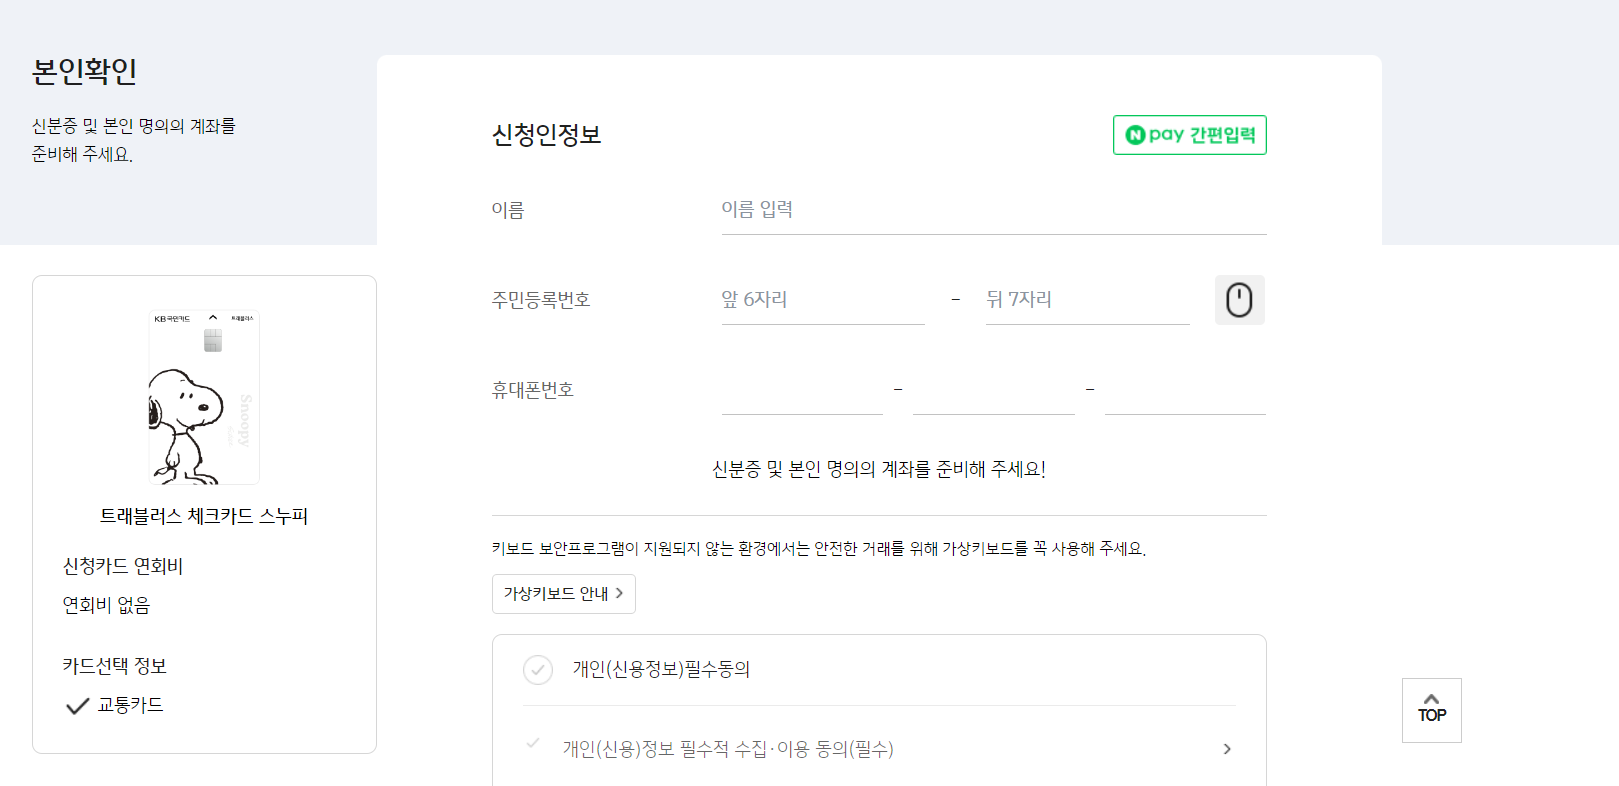Expand the 수집·이용 동의(필수) chevron arrow
Image resolution: width=1619 pixels, height=786 pixels.
tap(1227, 749)
